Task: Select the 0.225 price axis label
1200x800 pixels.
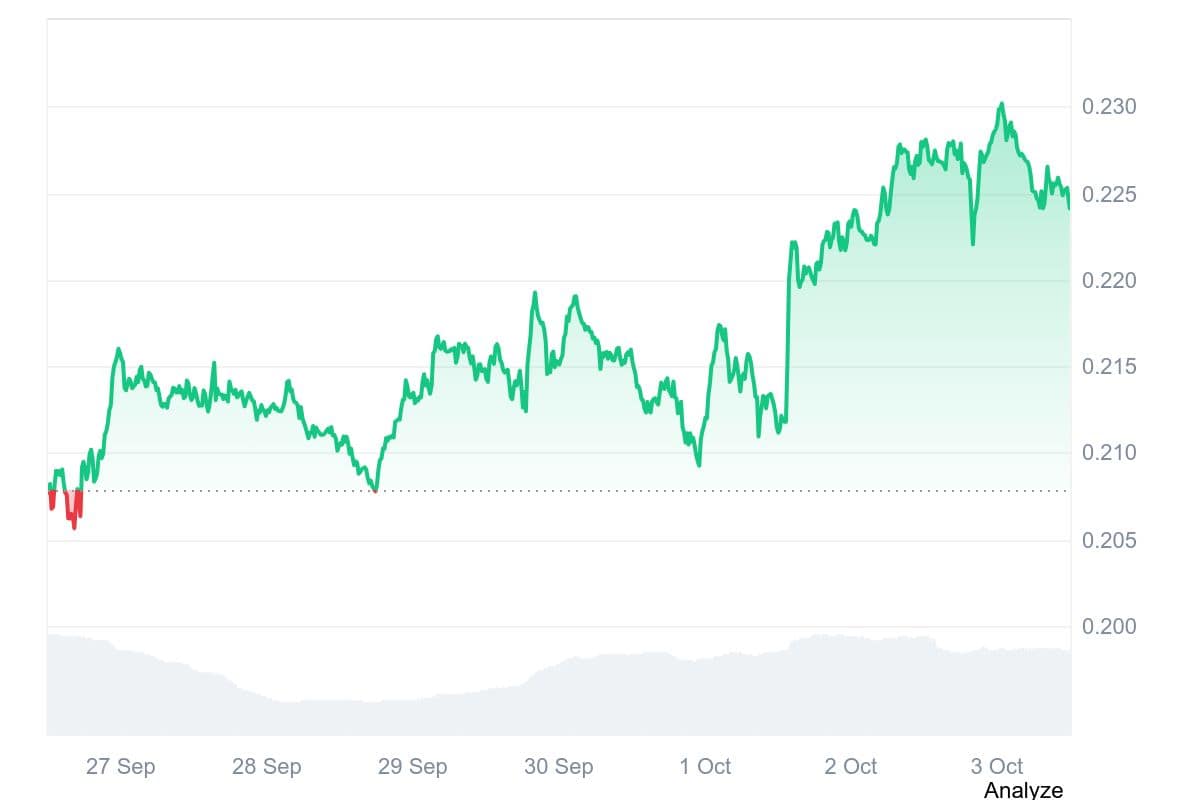Action: [x=1109, y=194]
